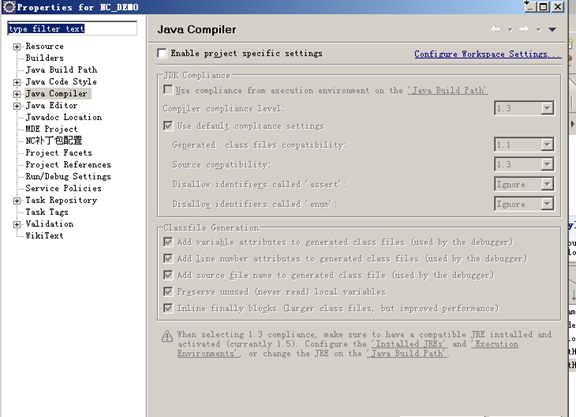Open the forward history dropdown arrow
The width and height of the screenshot is (576, 417).
[x=539, y=30]
